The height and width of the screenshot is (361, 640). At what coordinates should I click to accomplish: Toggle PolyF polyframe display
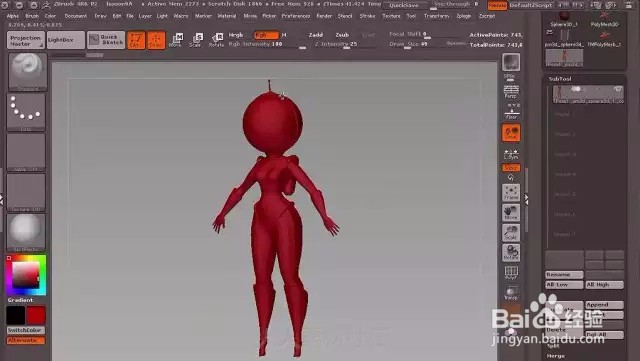tap(511, 272)
